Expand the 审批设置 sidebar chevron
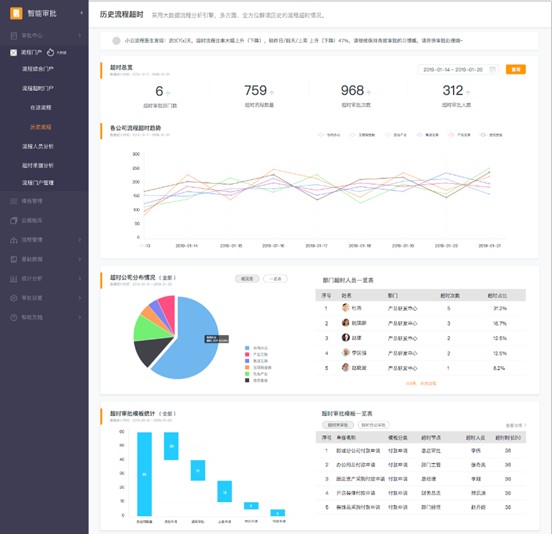 pyautogui.click(x=80, y=298)
